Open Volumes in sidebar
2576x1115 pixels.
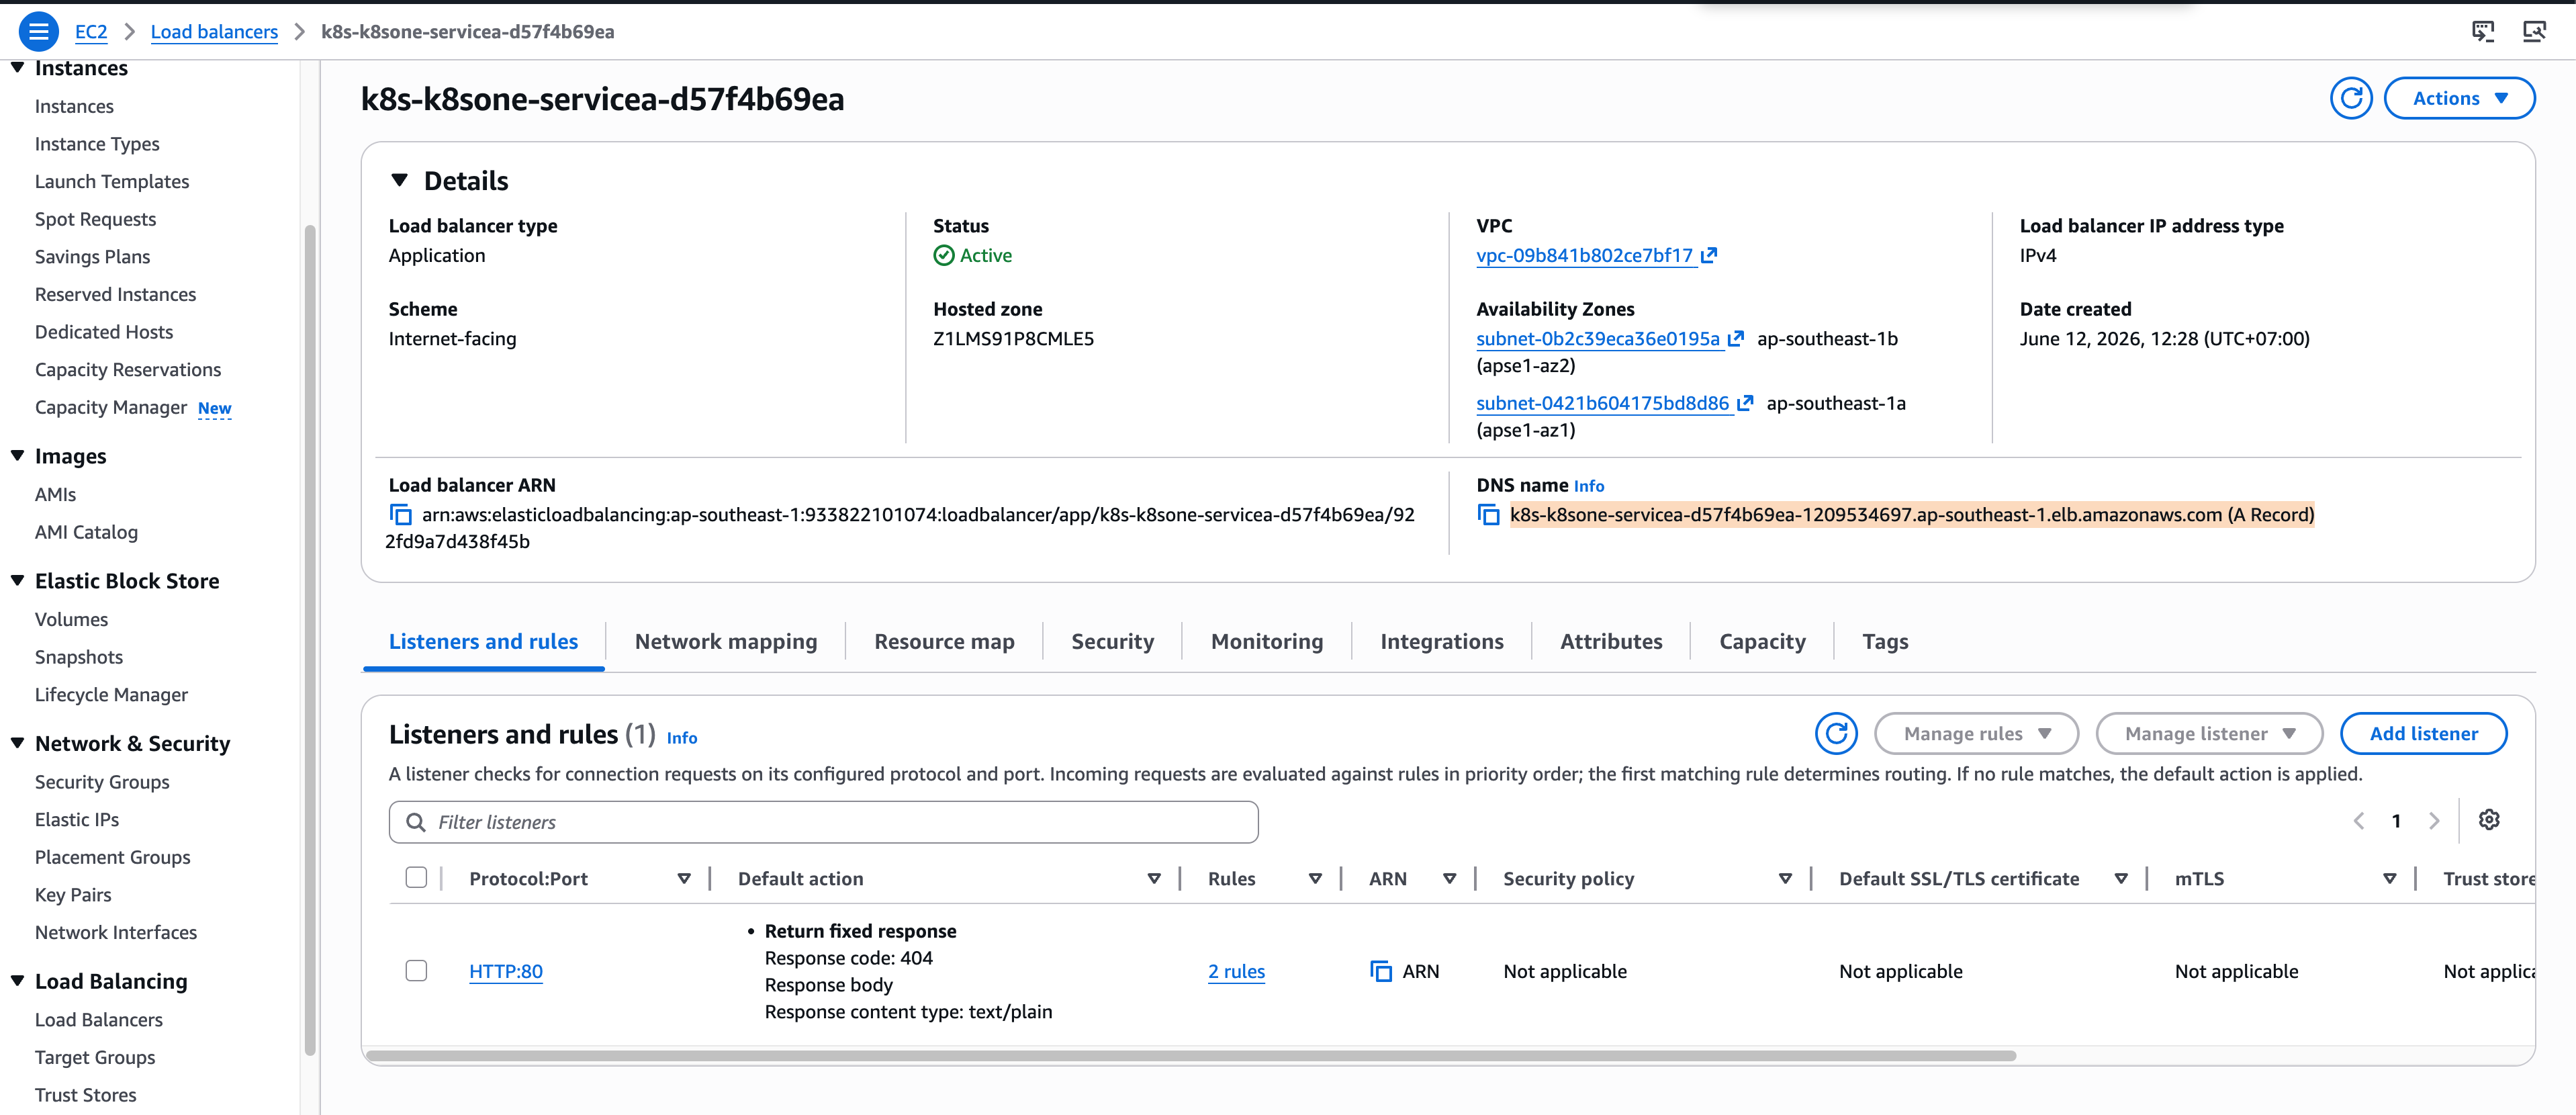[x=71, y=619]
